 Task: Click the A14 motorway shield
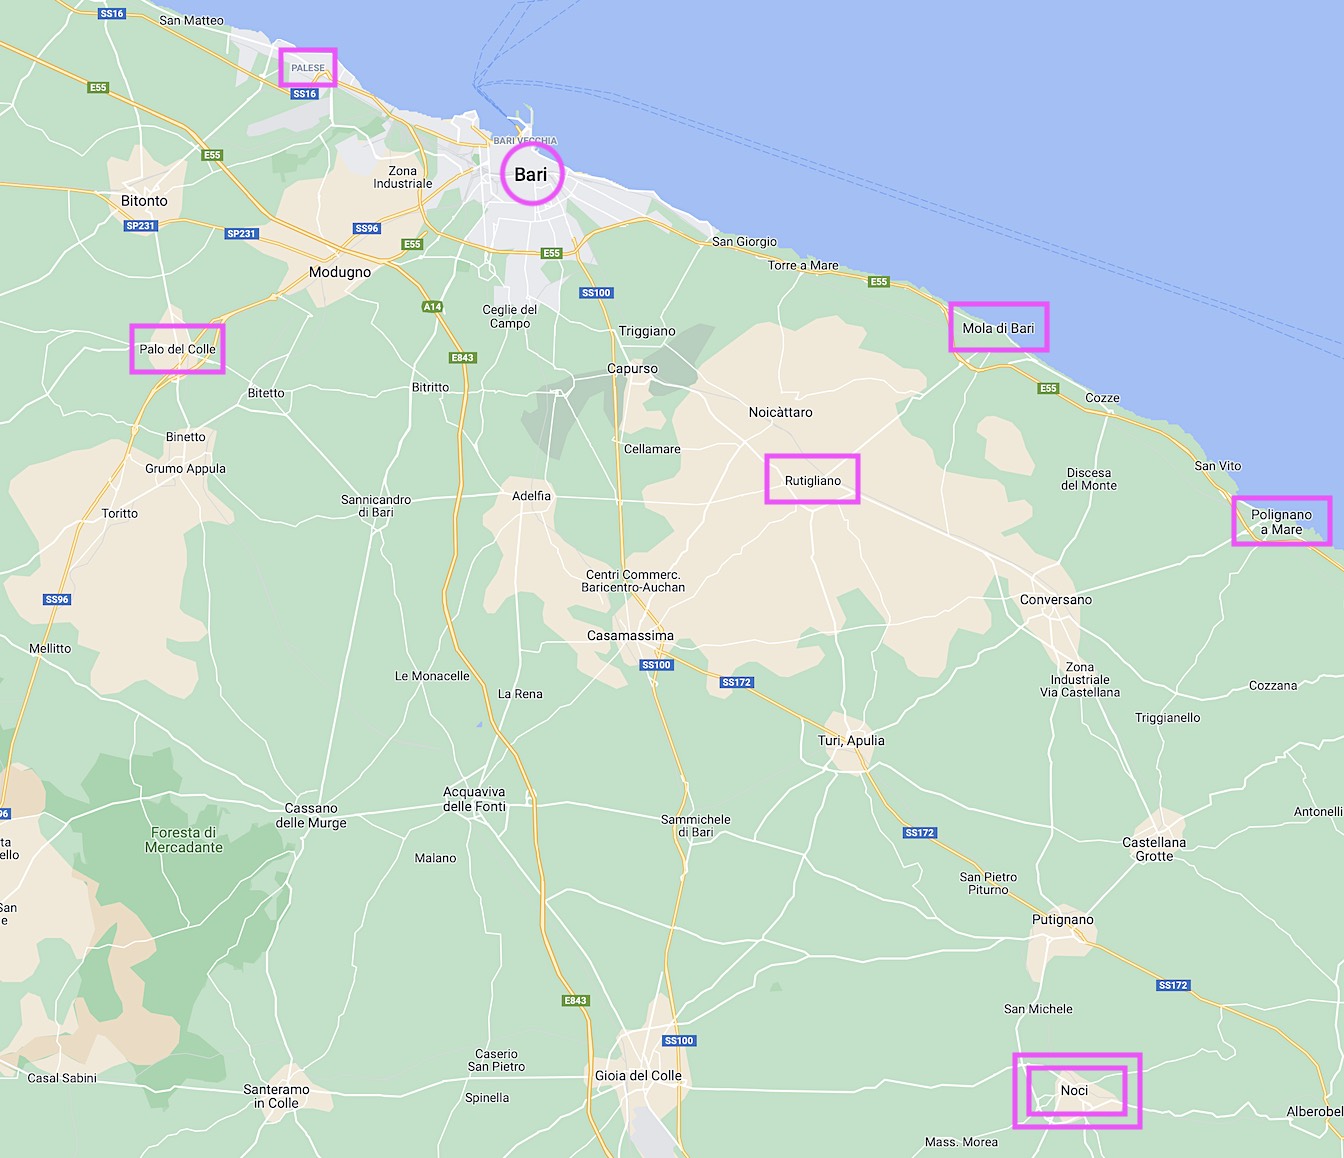[432, 307]
